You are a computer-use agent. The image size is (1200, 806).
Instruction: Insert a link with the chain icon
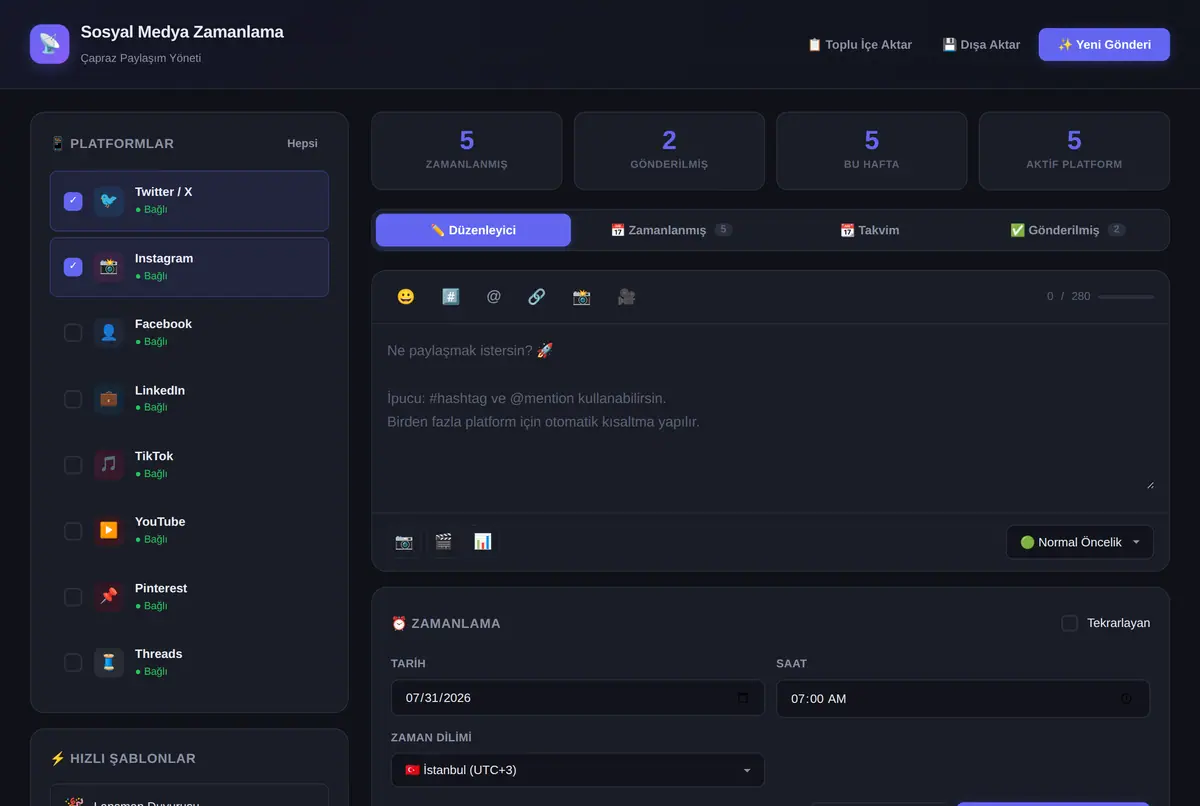pos(537,297)
